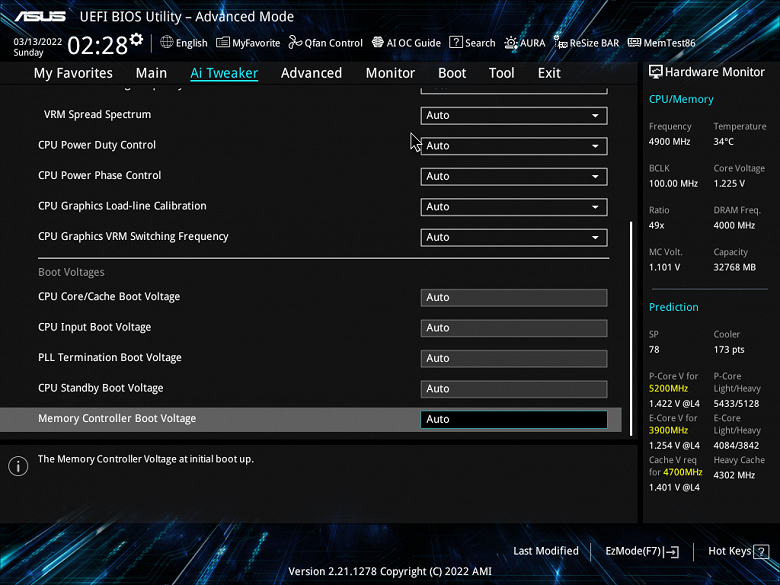780x585 pixels.
Task: Launch MemTest86 icon
Action: [x=634, y=43]
